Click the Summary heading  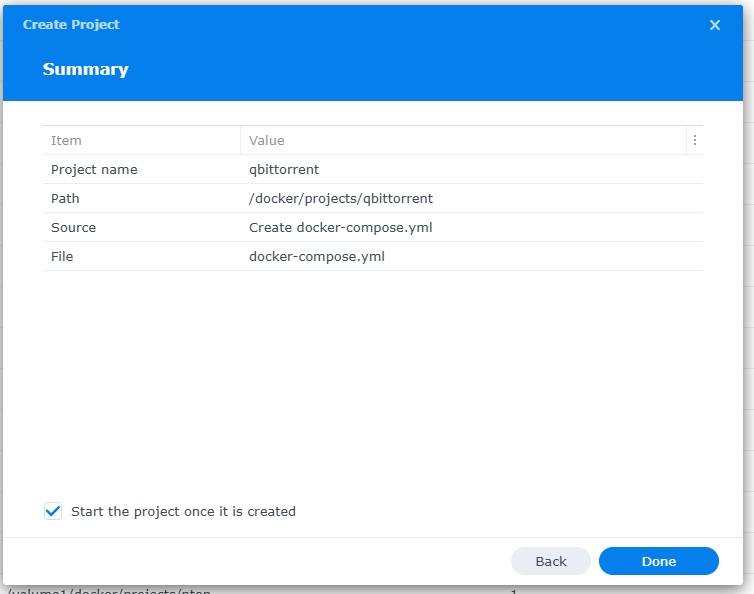[85, 70]
